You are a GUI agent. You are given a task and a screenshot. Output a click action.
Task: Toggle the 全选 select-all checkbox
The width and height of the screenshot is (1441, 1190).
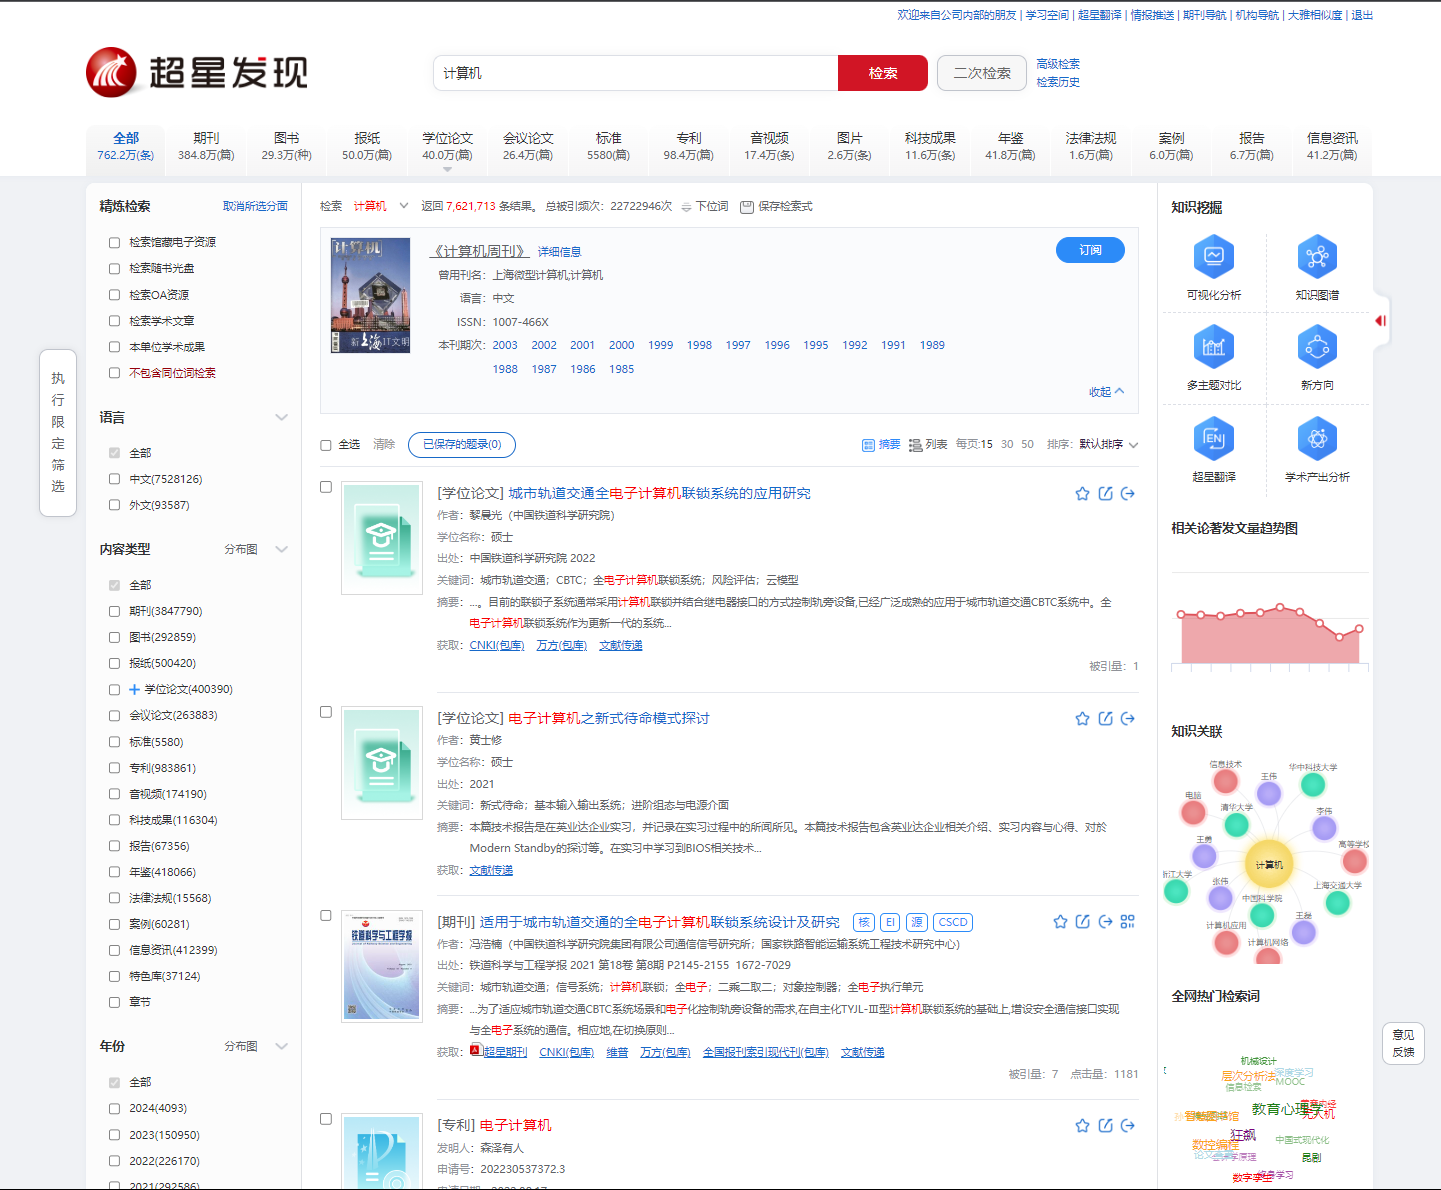(x=326, y=445)
